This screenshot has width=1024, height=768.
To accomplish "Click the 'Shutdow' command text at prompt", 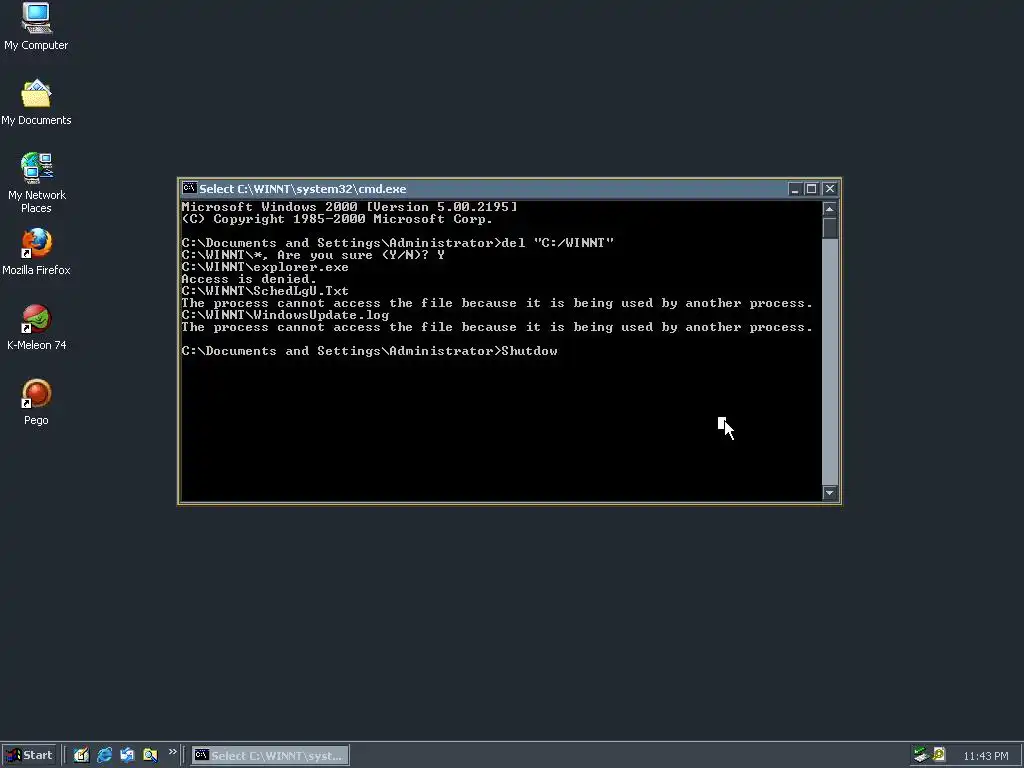I will (530, 351).
